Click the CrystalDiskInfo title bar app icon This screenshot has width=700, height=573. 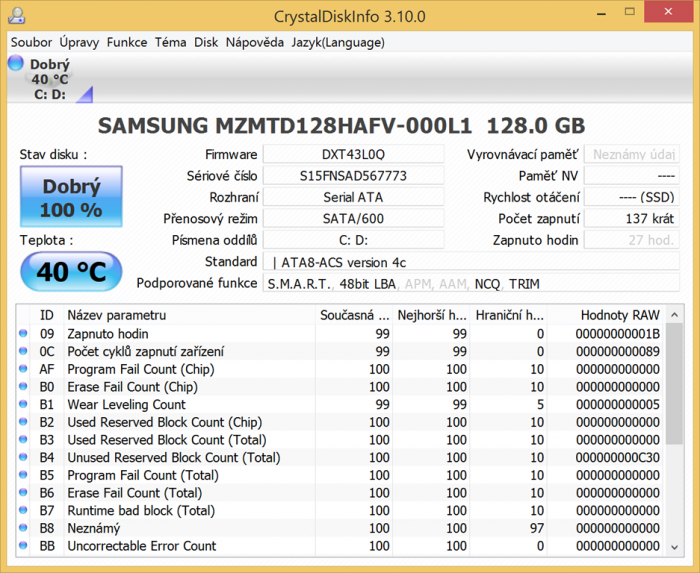click(x=14, y=16)
